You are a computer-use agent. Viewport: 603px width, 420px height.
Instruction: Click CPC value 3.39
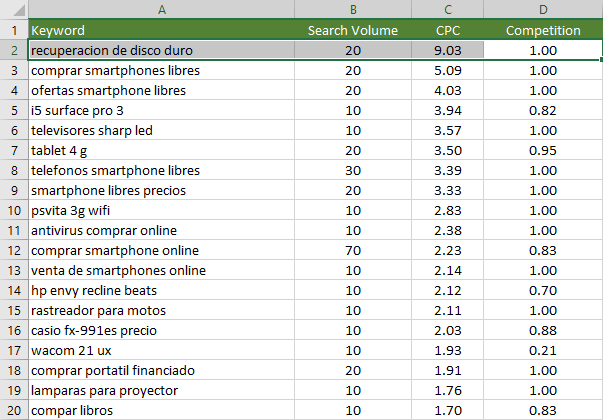coord(448,170)
